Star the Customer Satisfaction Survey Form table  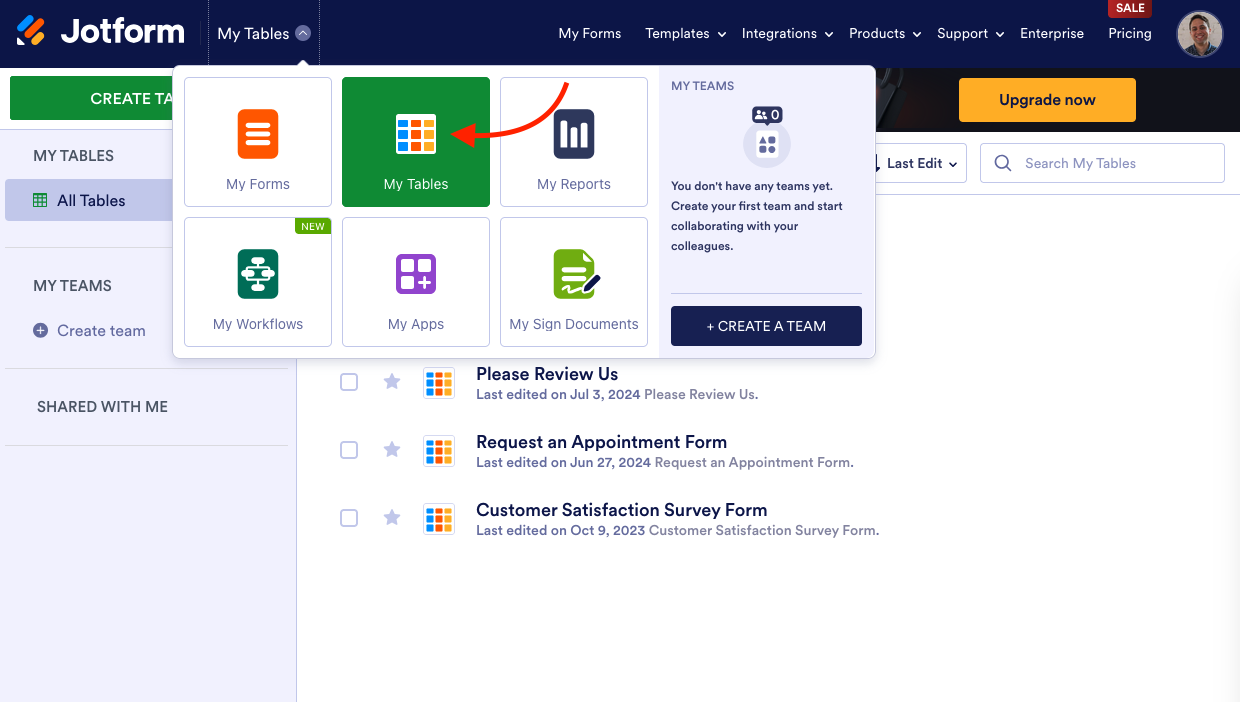click(392, 518)
